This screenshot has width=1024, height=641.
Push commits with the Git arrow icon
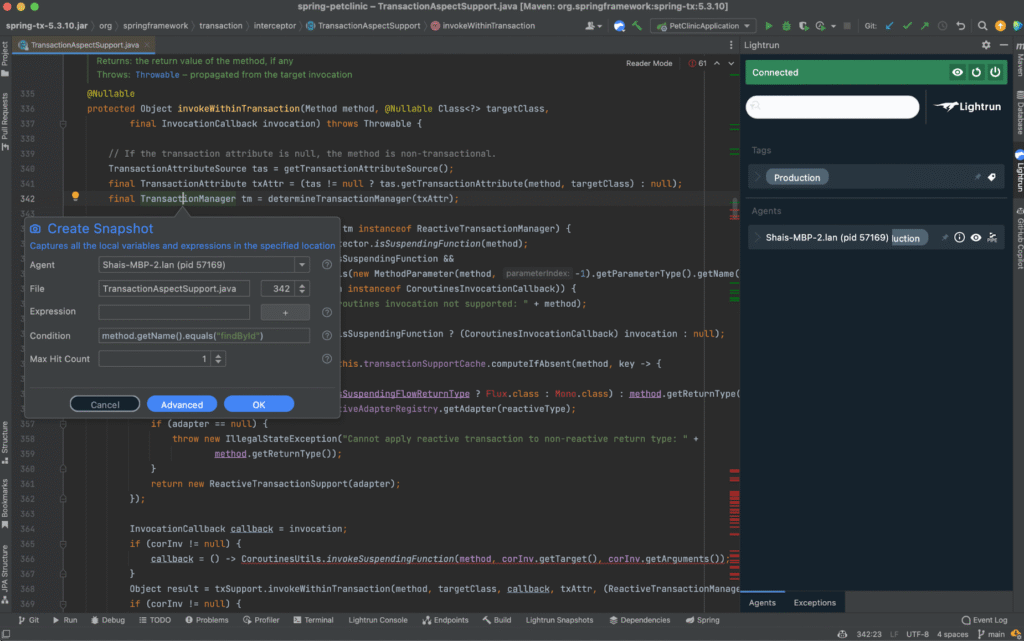(925, 26)
